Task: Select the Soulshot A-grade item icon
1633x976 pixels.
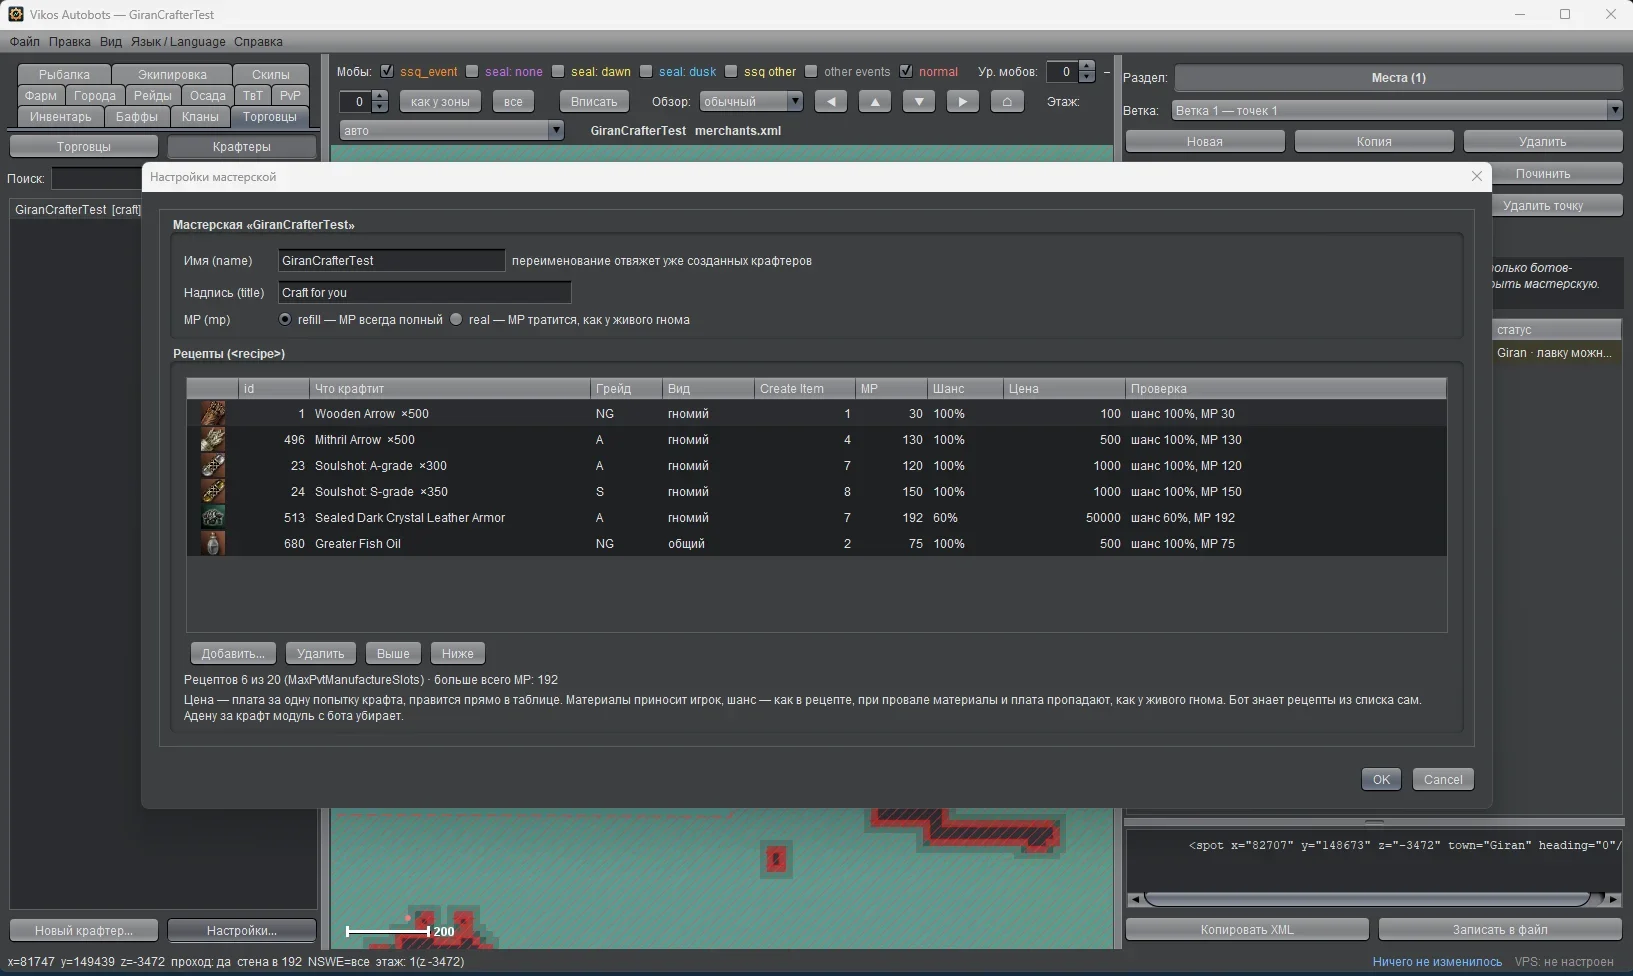Action: click(x=213, y=465)
